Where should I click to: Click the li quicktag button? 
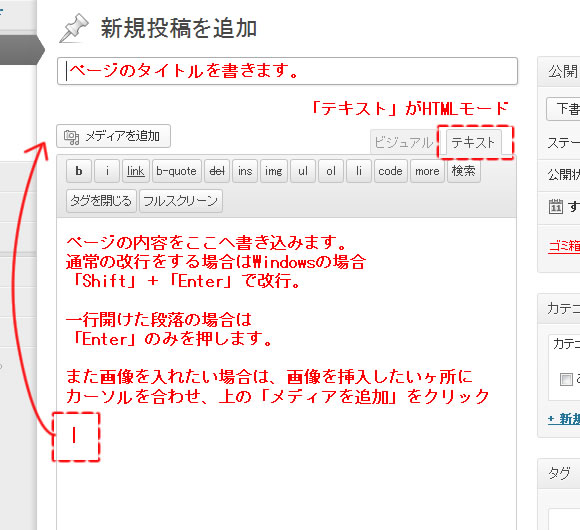(359, 171)
